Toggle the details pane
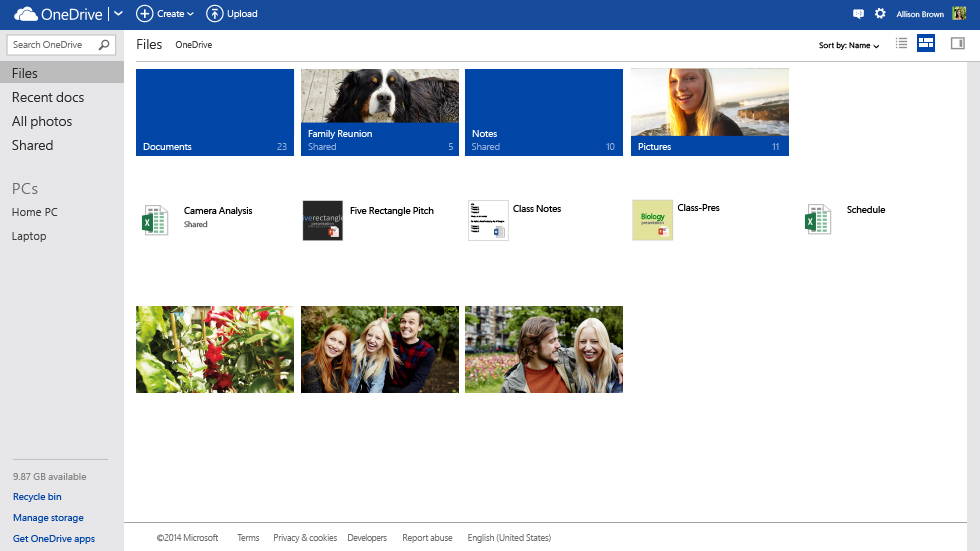Viewport: 980px width, 551px height. click(957, 44)
